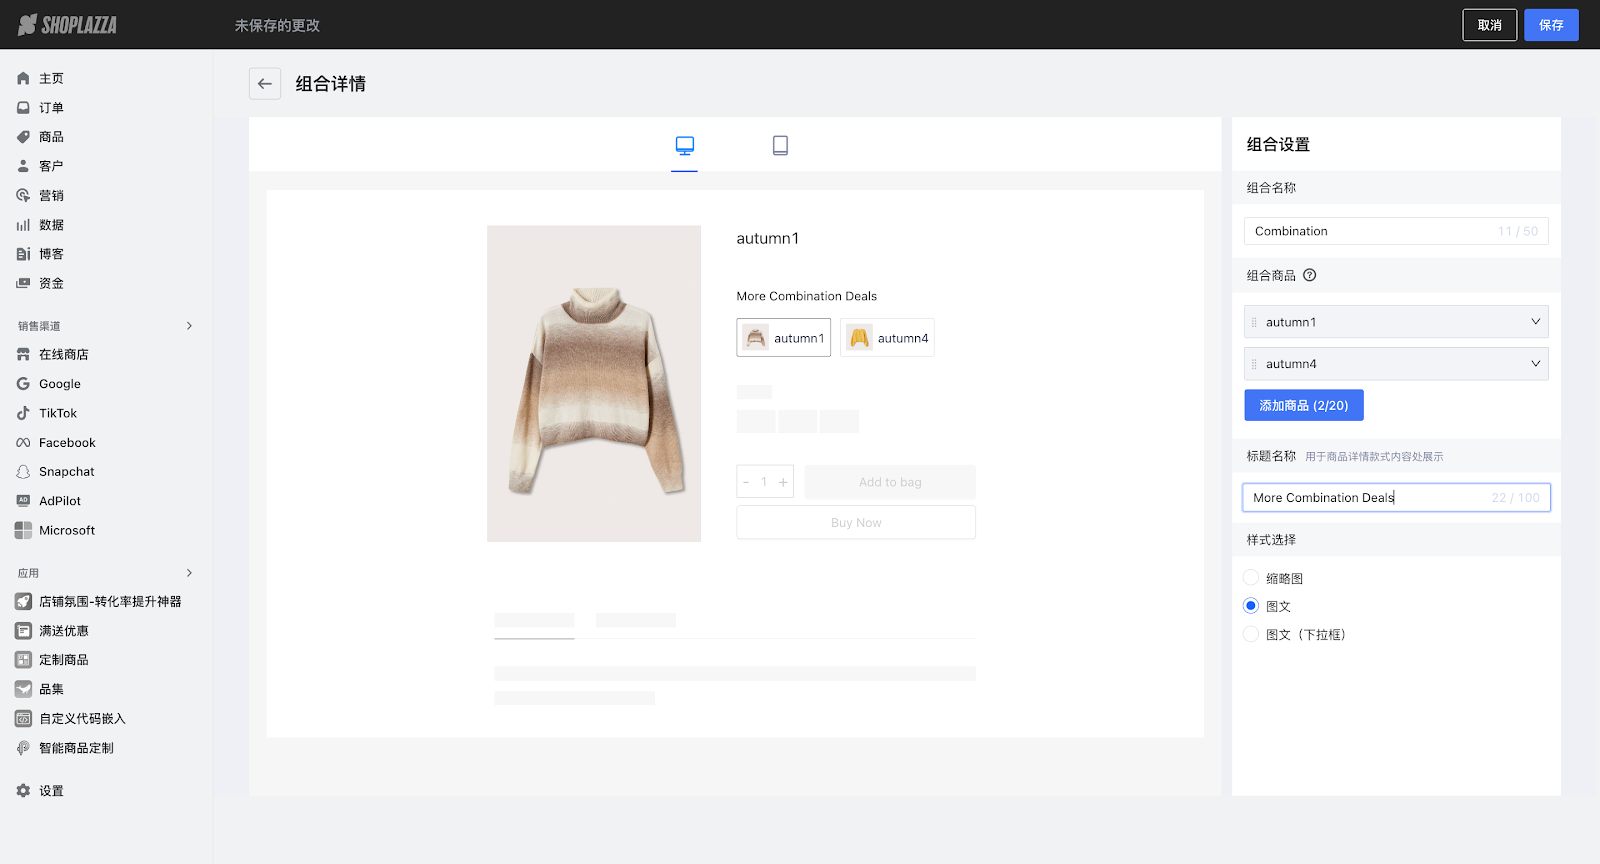The width and height of the screenshot is (1600, 864).
Task: Switch to desktop preview icon
Action: [x=685, y=146]
